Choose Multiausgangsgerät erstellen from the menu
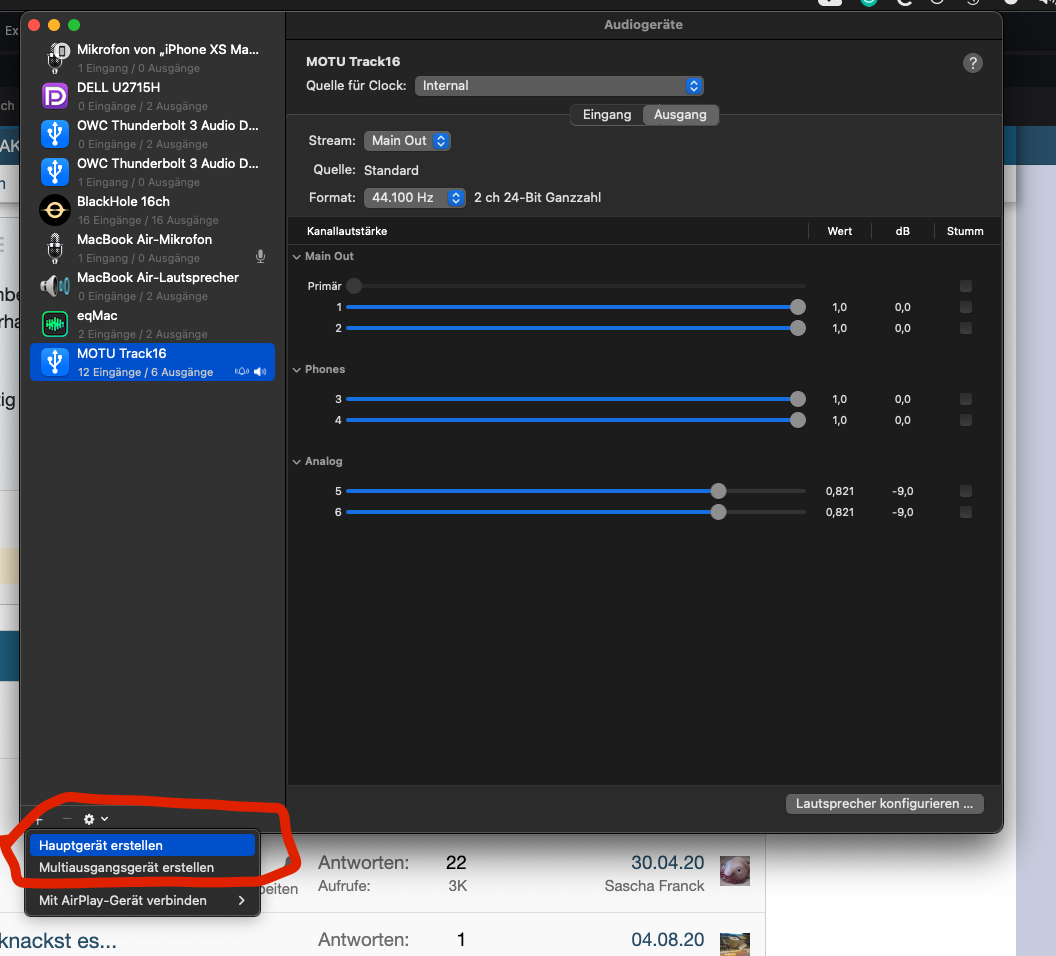Screen dimensions: 1056x956 (x=126, y=867)
